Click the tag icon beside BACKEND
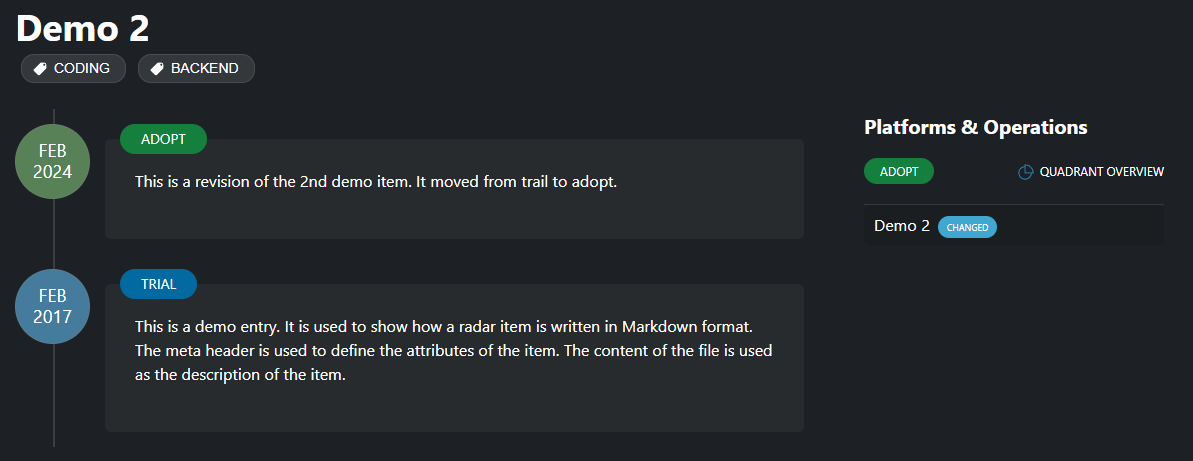The image size is (1193, 461). (x=157, y=69)
